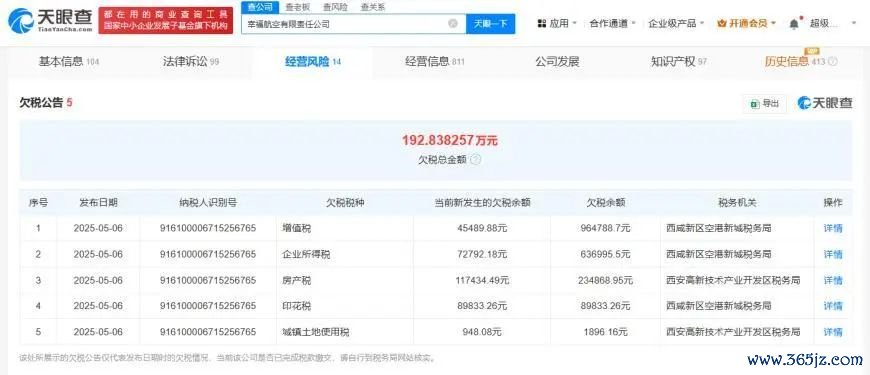Switch to the 公司发展 tab

click(x=557, y=62)
